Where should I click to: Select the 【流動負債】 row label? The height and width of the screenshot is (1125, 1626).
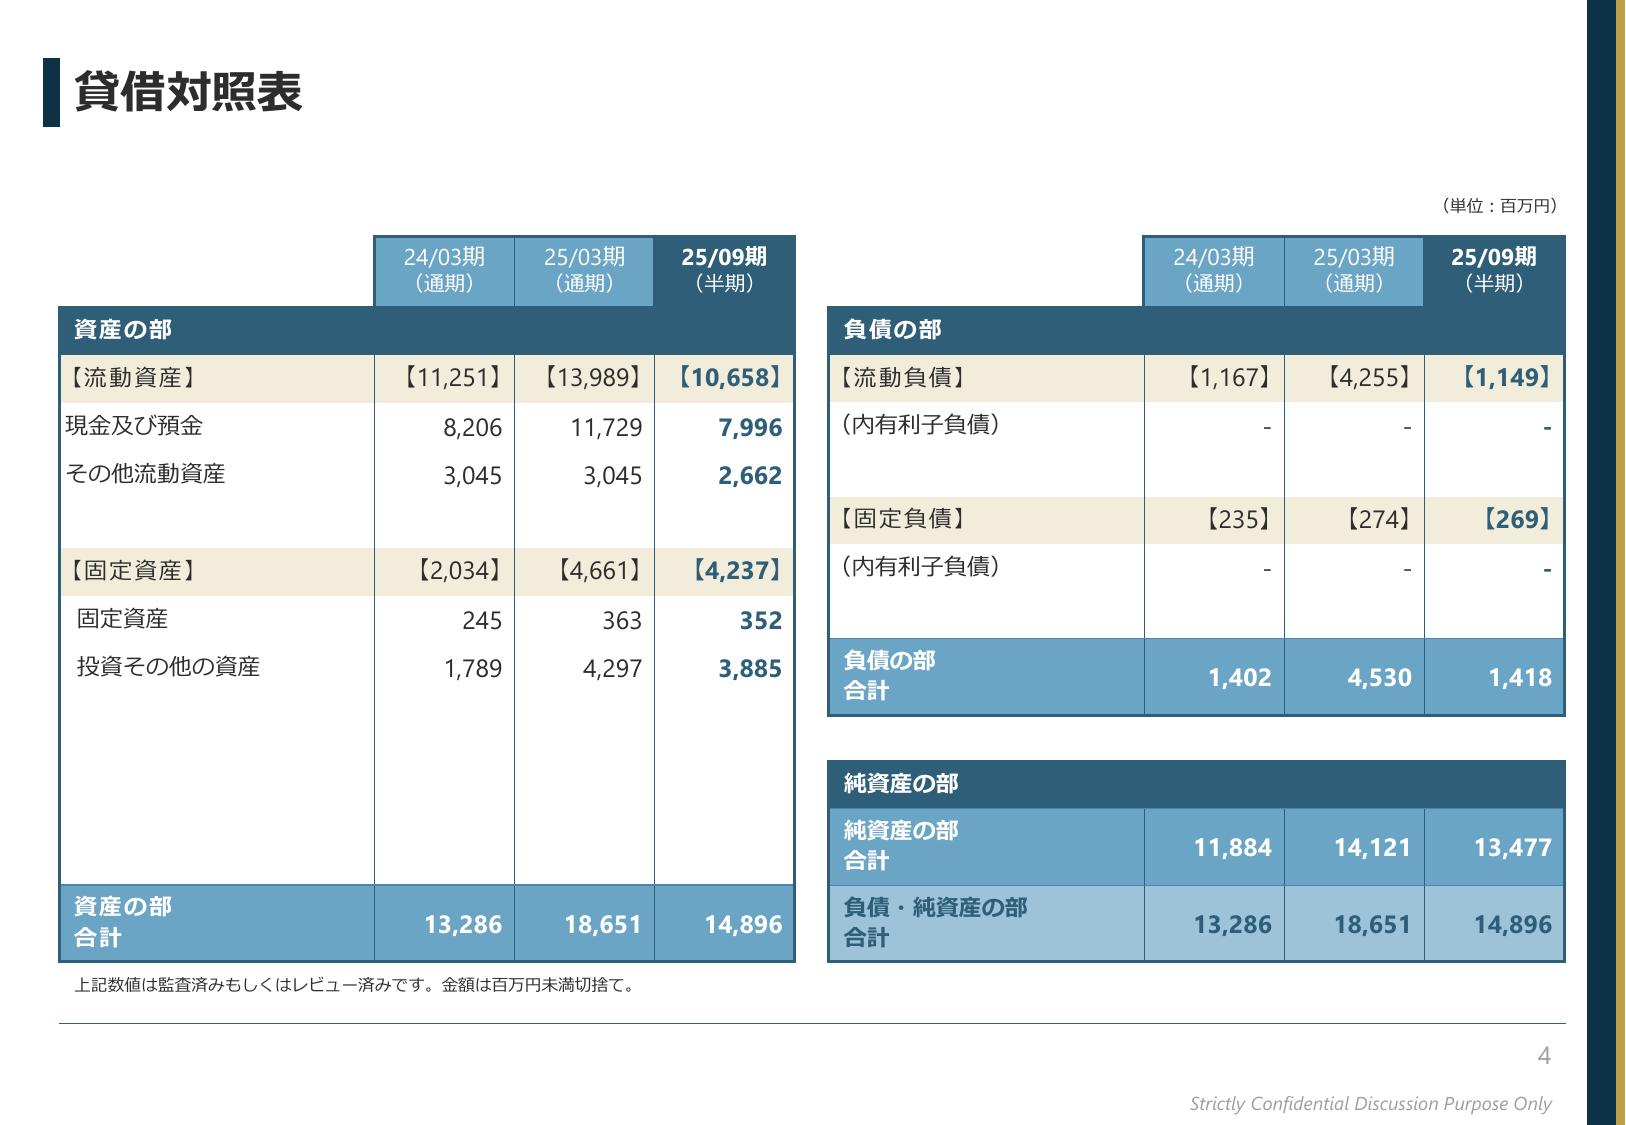tap(900, 378)
